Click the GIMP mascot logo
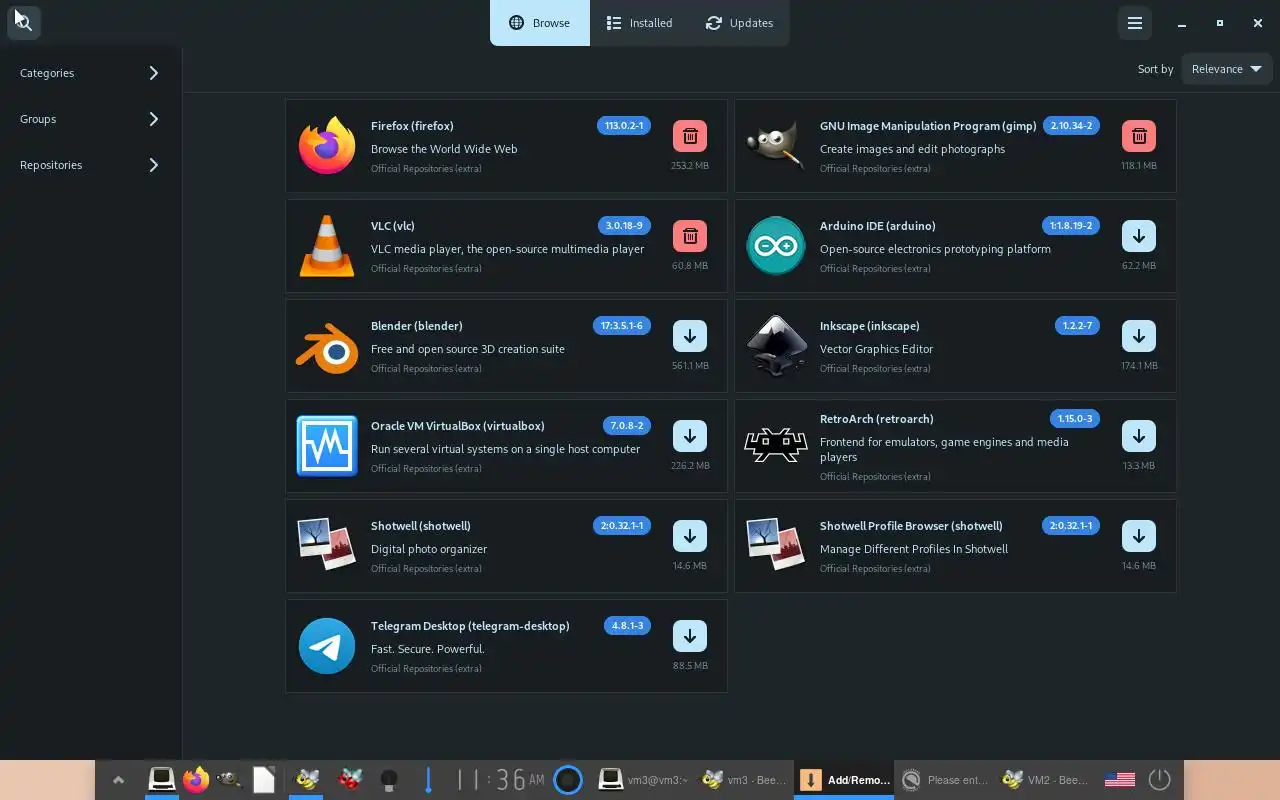1280x800 pixels. 776,146
